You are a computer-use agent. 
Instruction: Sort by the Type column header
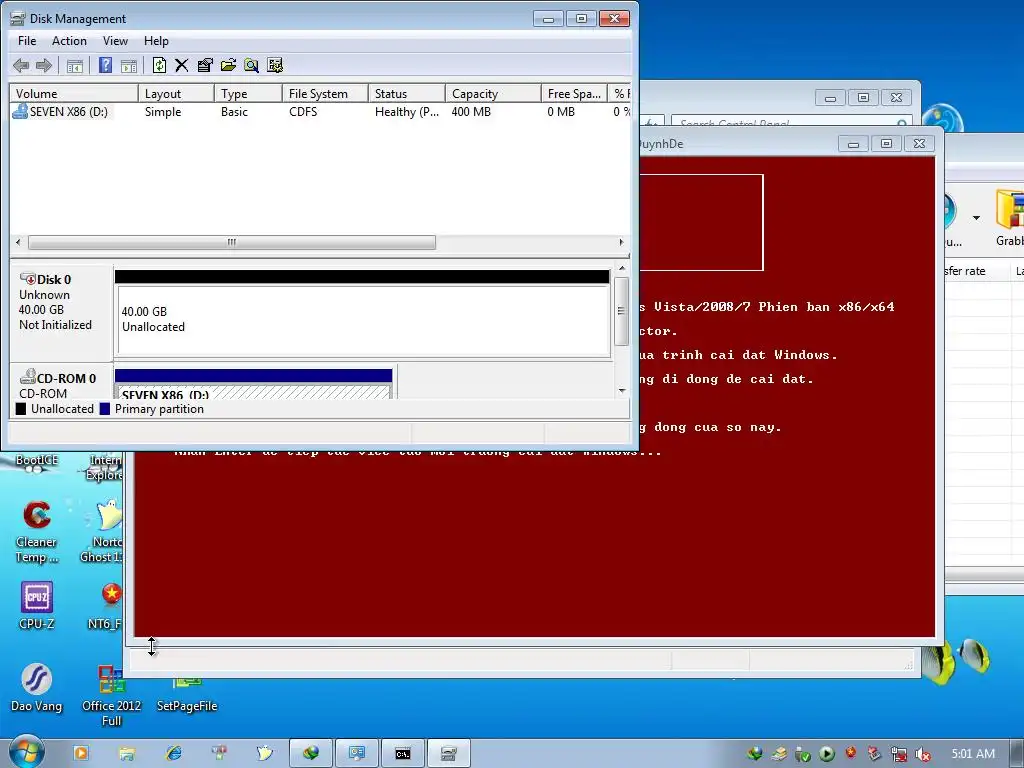point(248,93)
